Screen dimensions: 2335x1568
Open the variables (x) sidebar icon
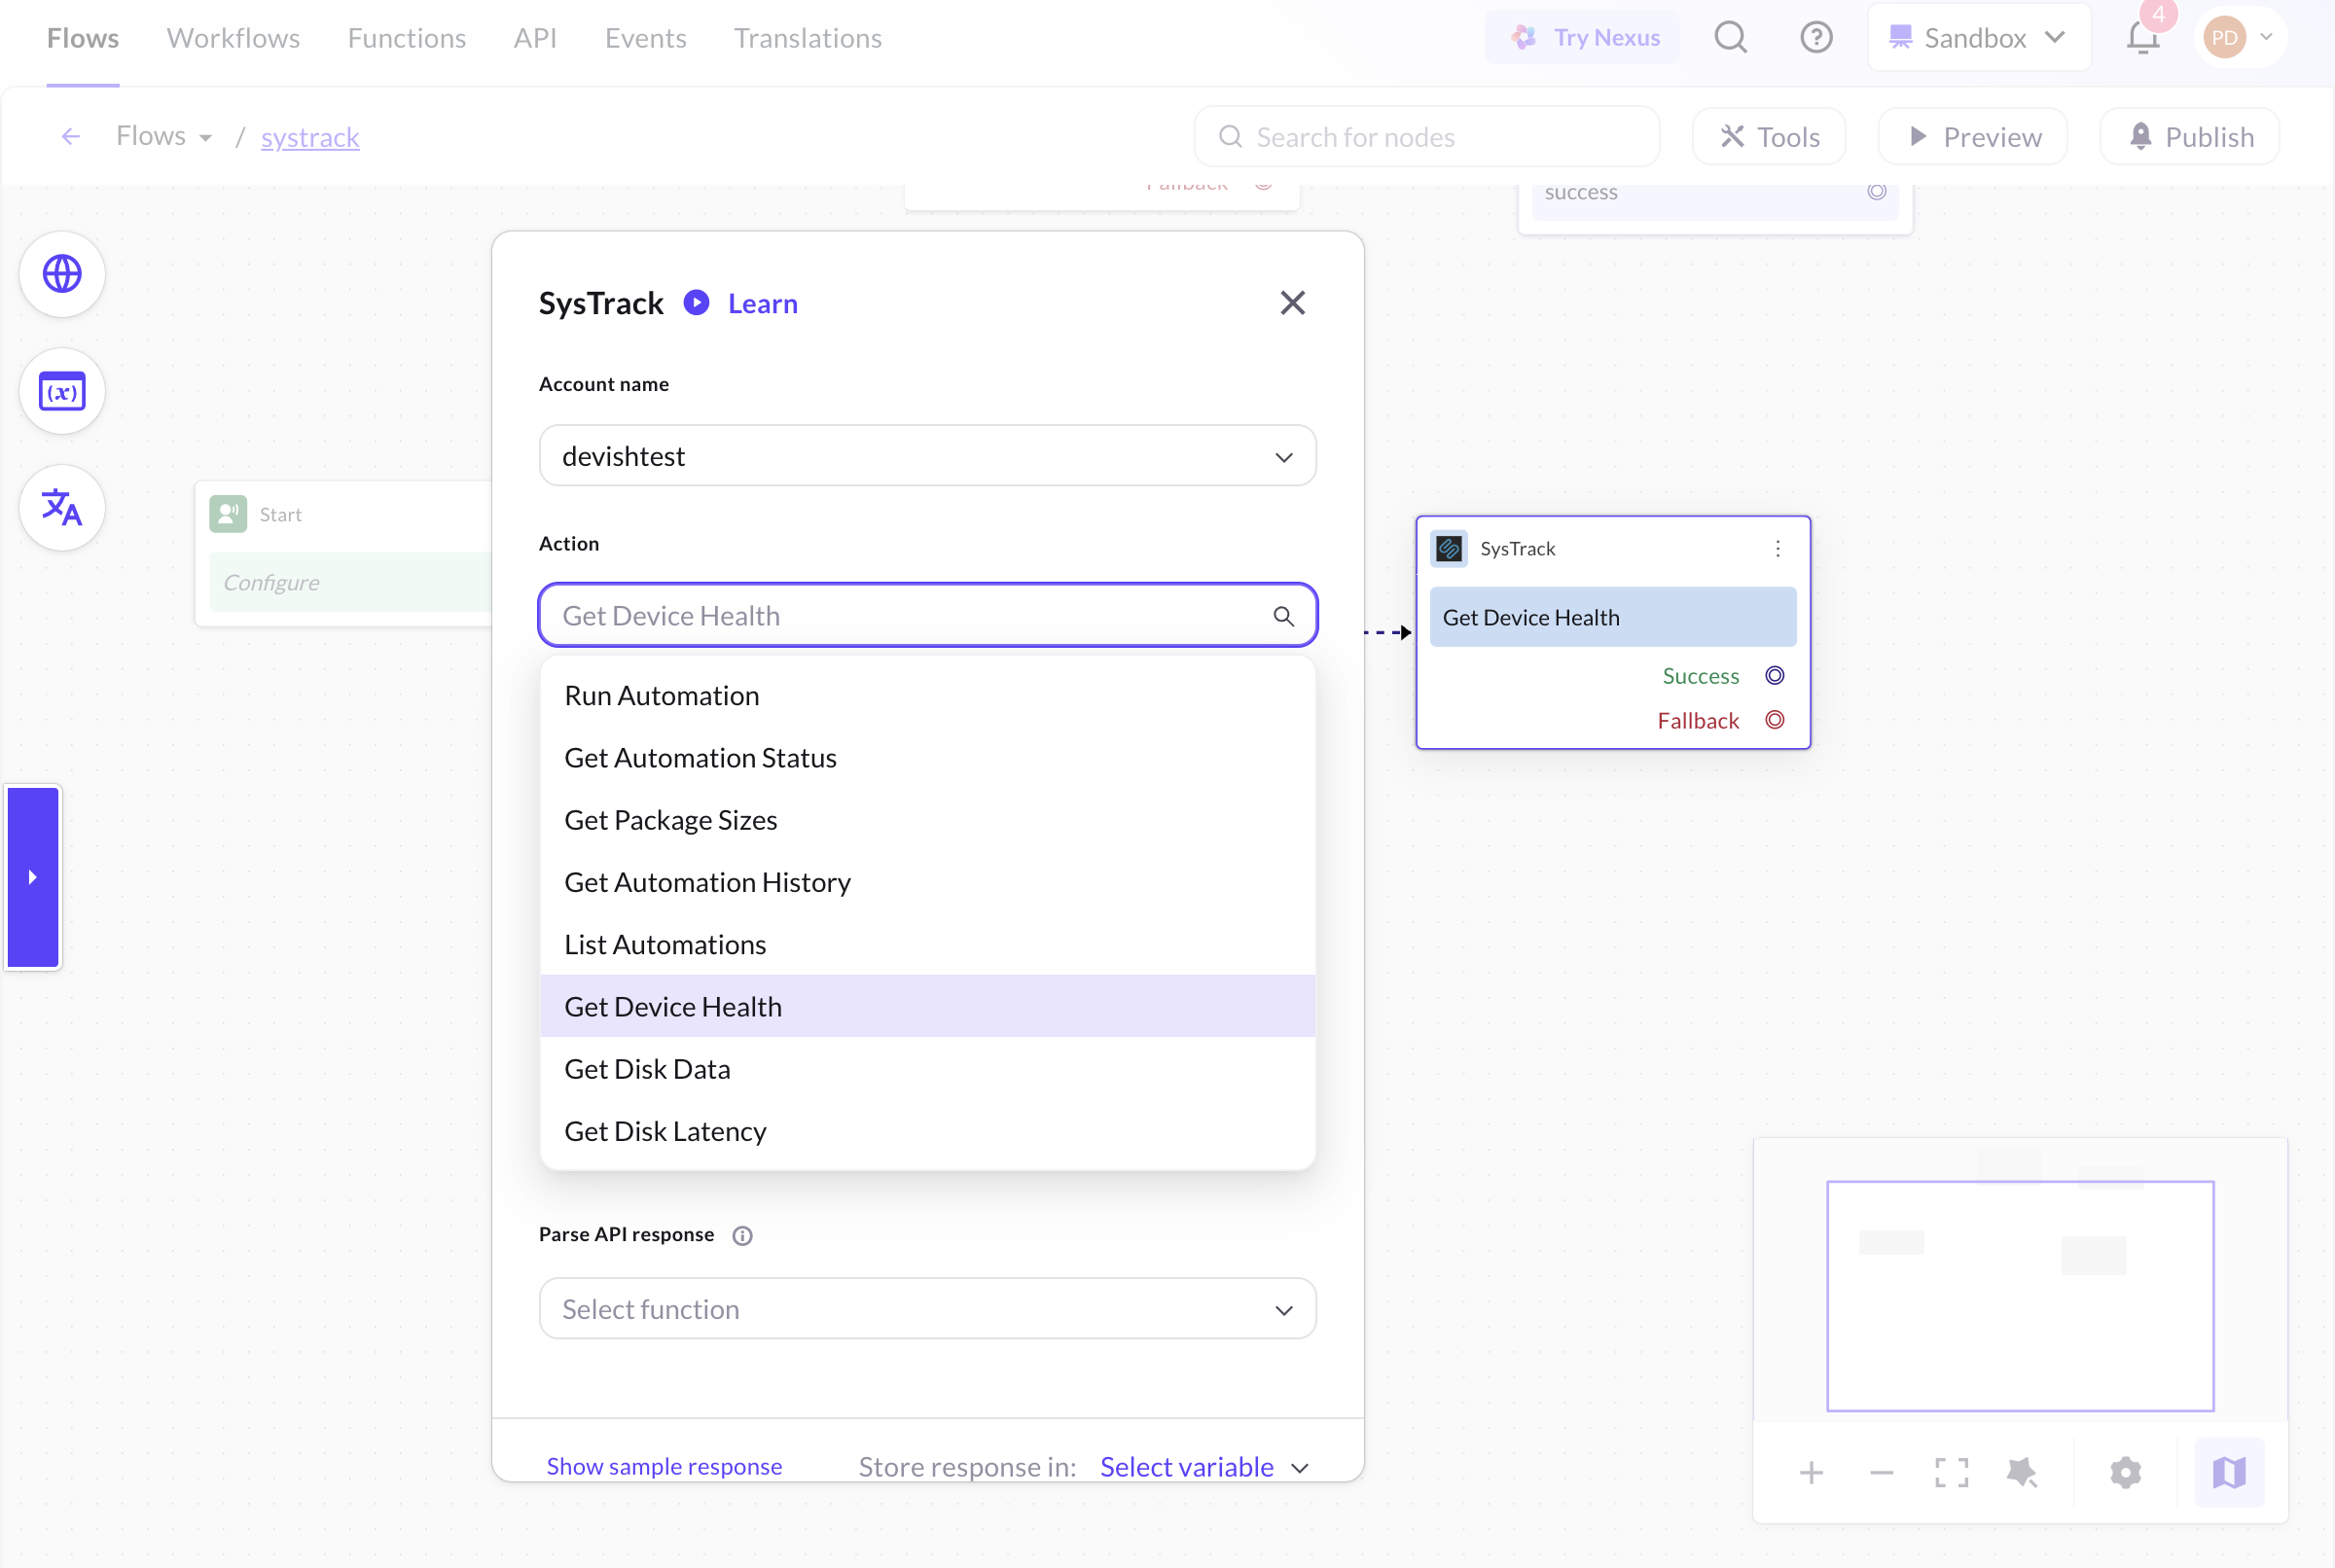tap(62, 391)
